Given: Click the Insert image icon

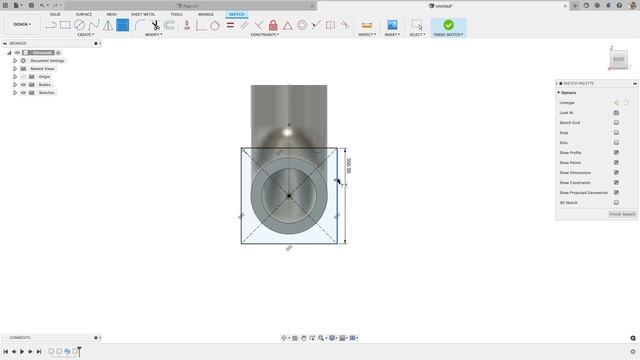Looking at the screenshot, I should pyautogui.click(x=392, y=25).
